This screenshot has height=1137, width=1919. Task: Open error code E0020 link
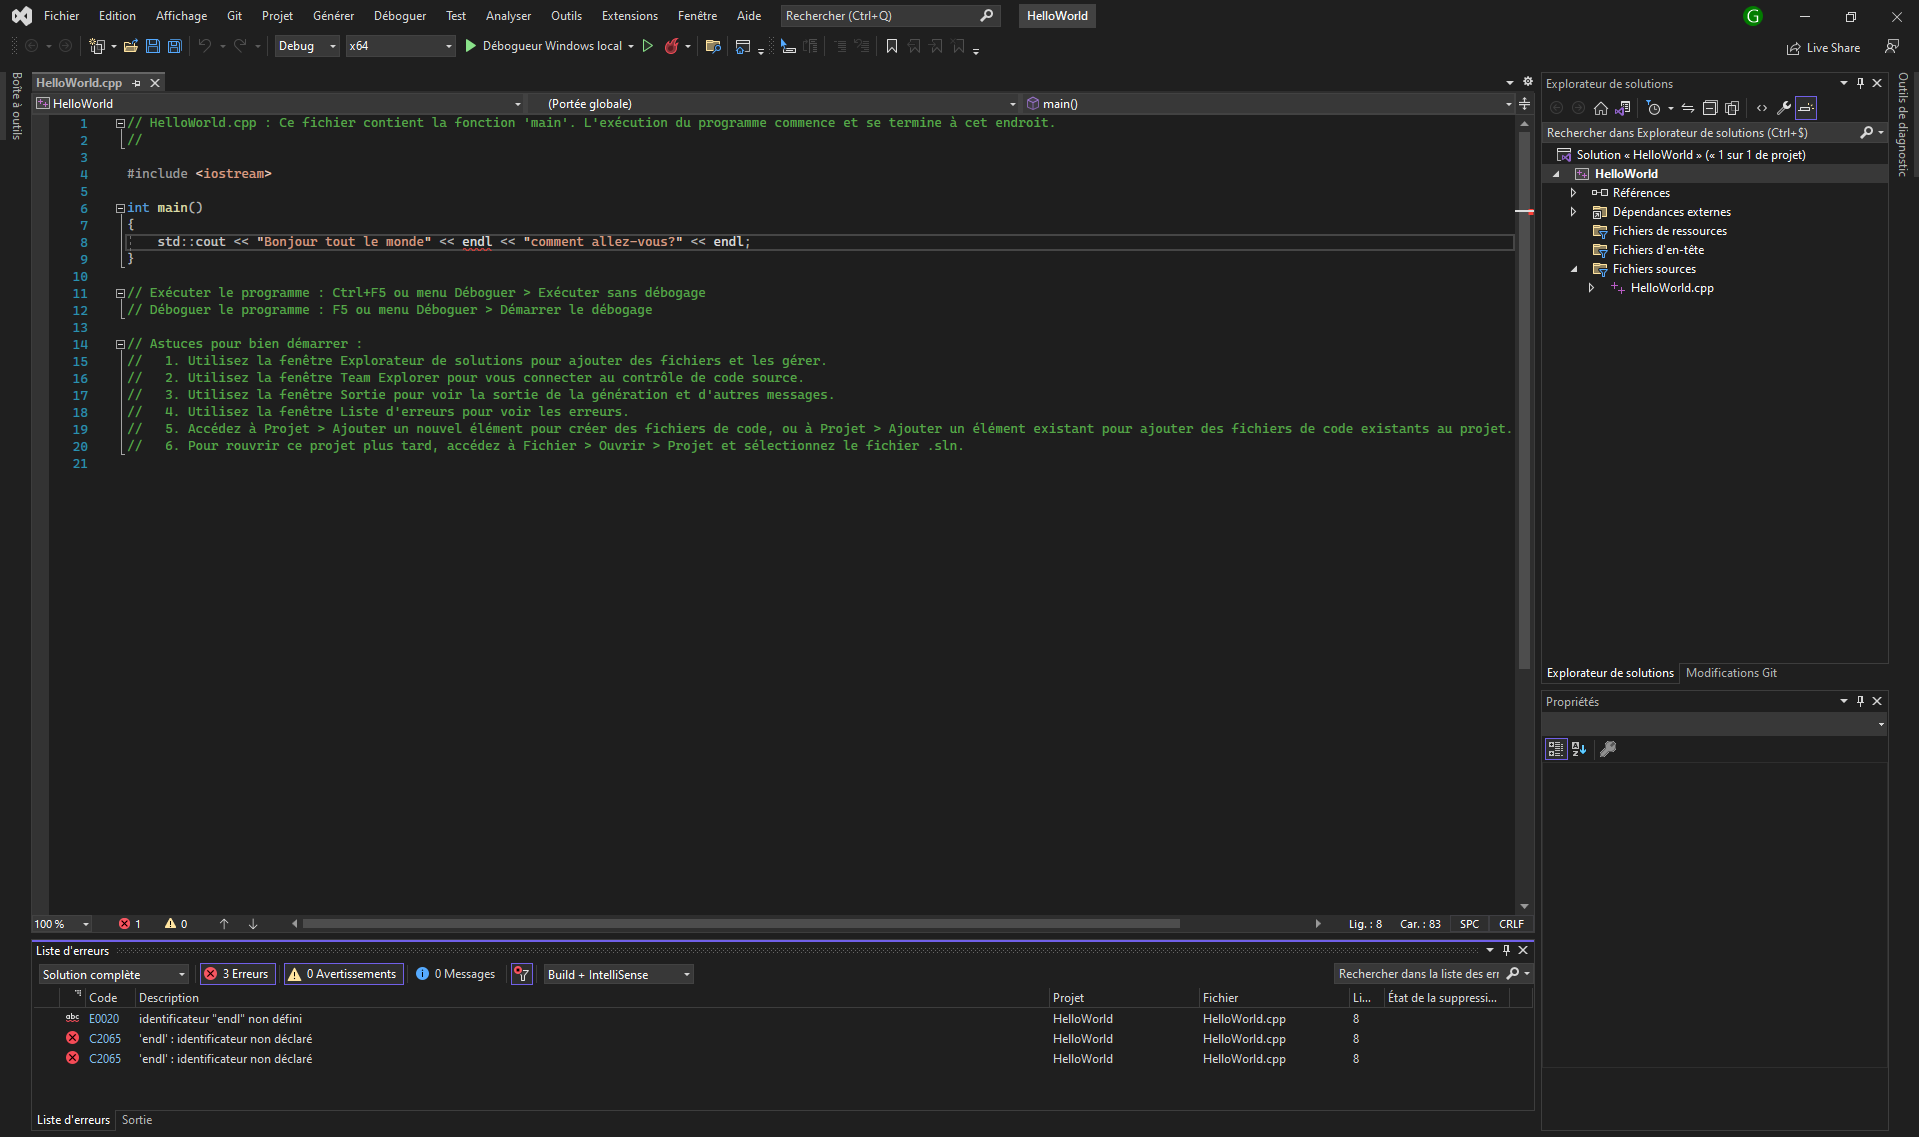pyautogui.click(x=104, y=1019)
